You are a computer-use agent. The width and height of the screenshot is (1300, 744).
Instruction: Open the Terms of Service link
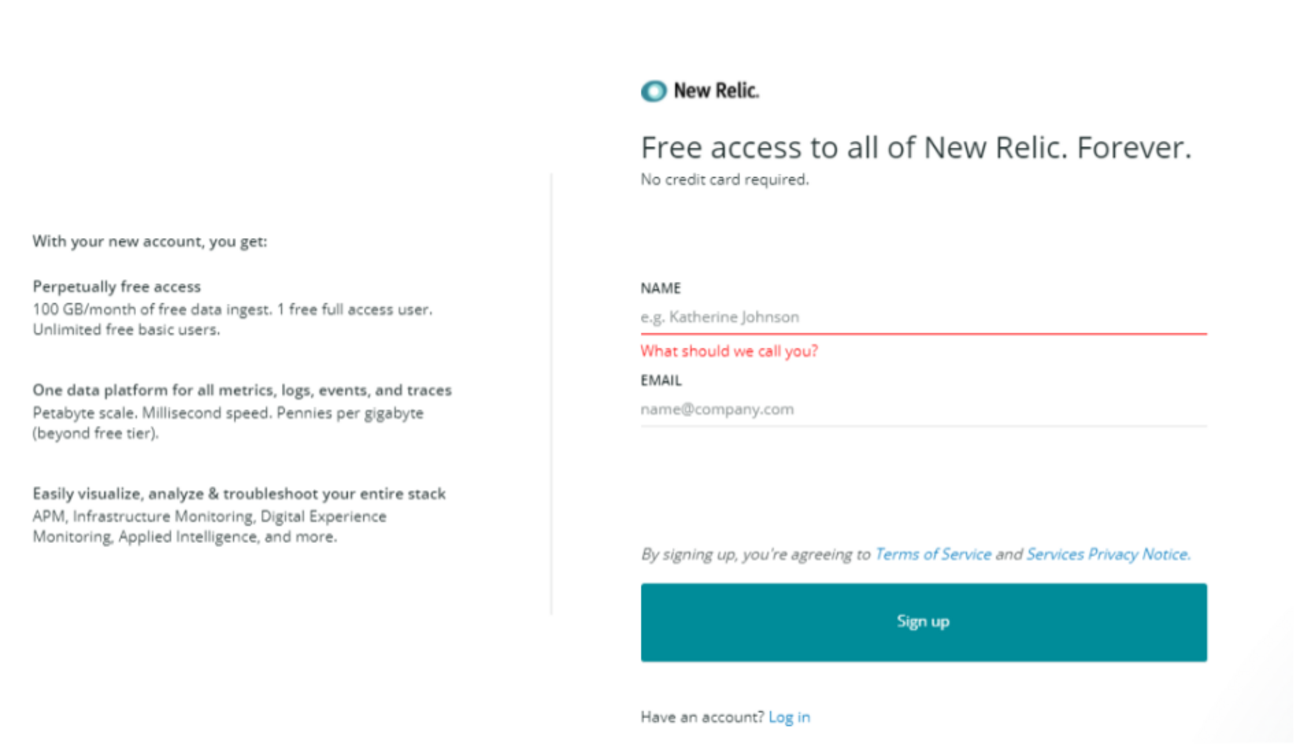[x=933, y=554]
